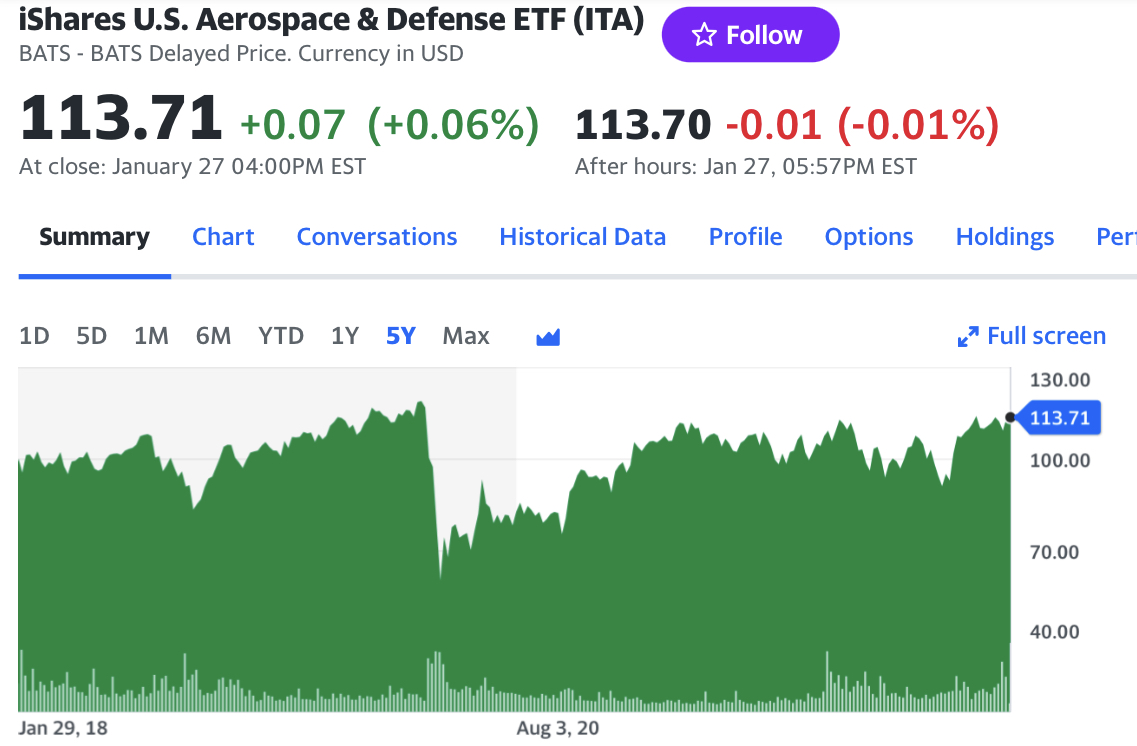Show the Max time range
The width and height of the screenshot is (1137, 746).
466,336
